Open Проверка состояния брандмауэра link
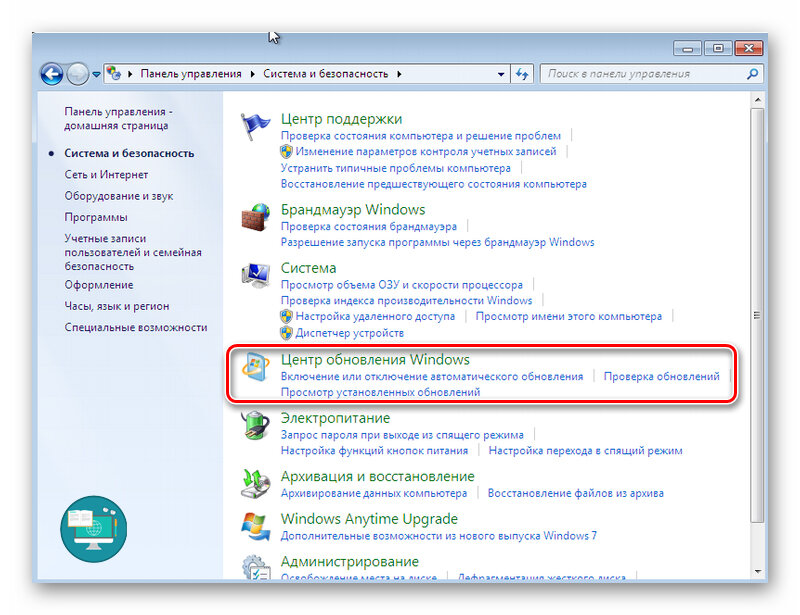 (x=369, y=226)
